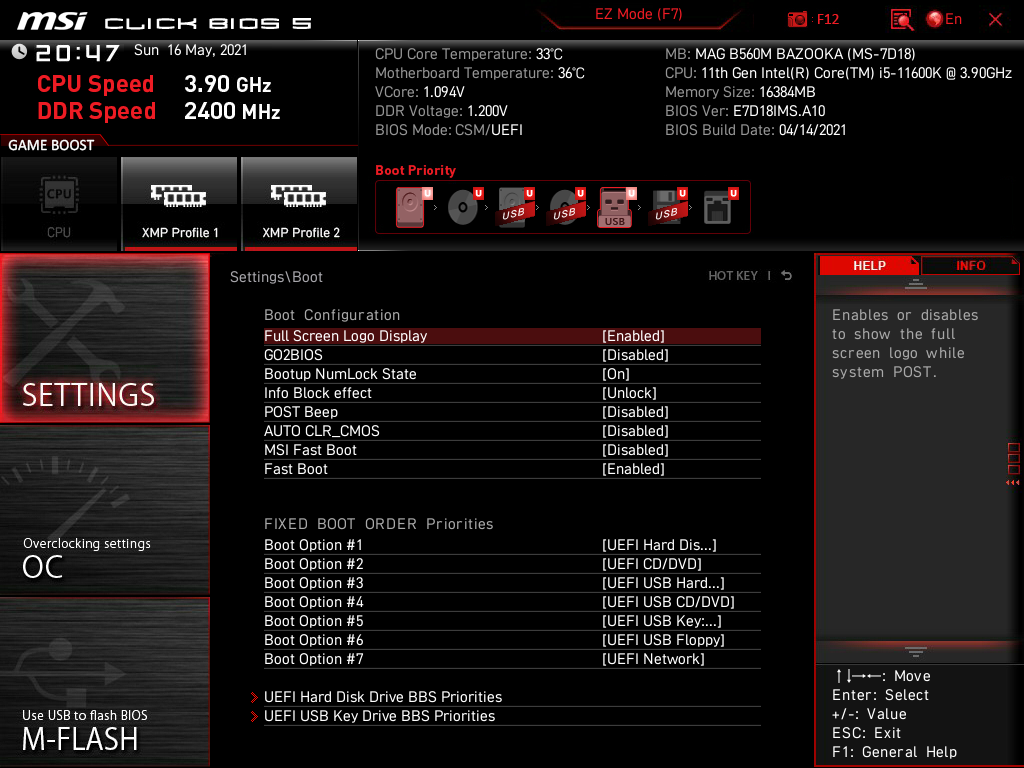Screen dimensions: 1024x768
Task: Click the help panel top scroll handle
Action: pos(916,283)
